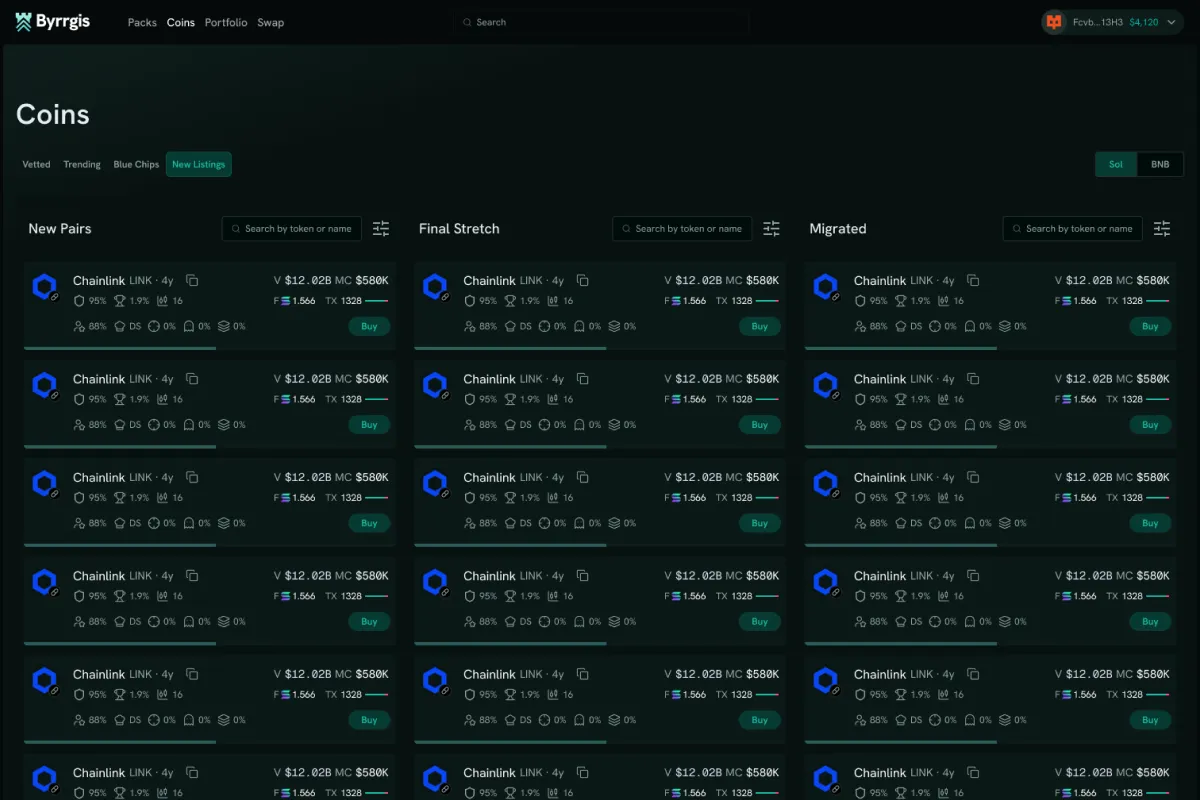Buy fifth Chainlink in New Pairs
1200x800 pixels.
[x=369, y=720]
